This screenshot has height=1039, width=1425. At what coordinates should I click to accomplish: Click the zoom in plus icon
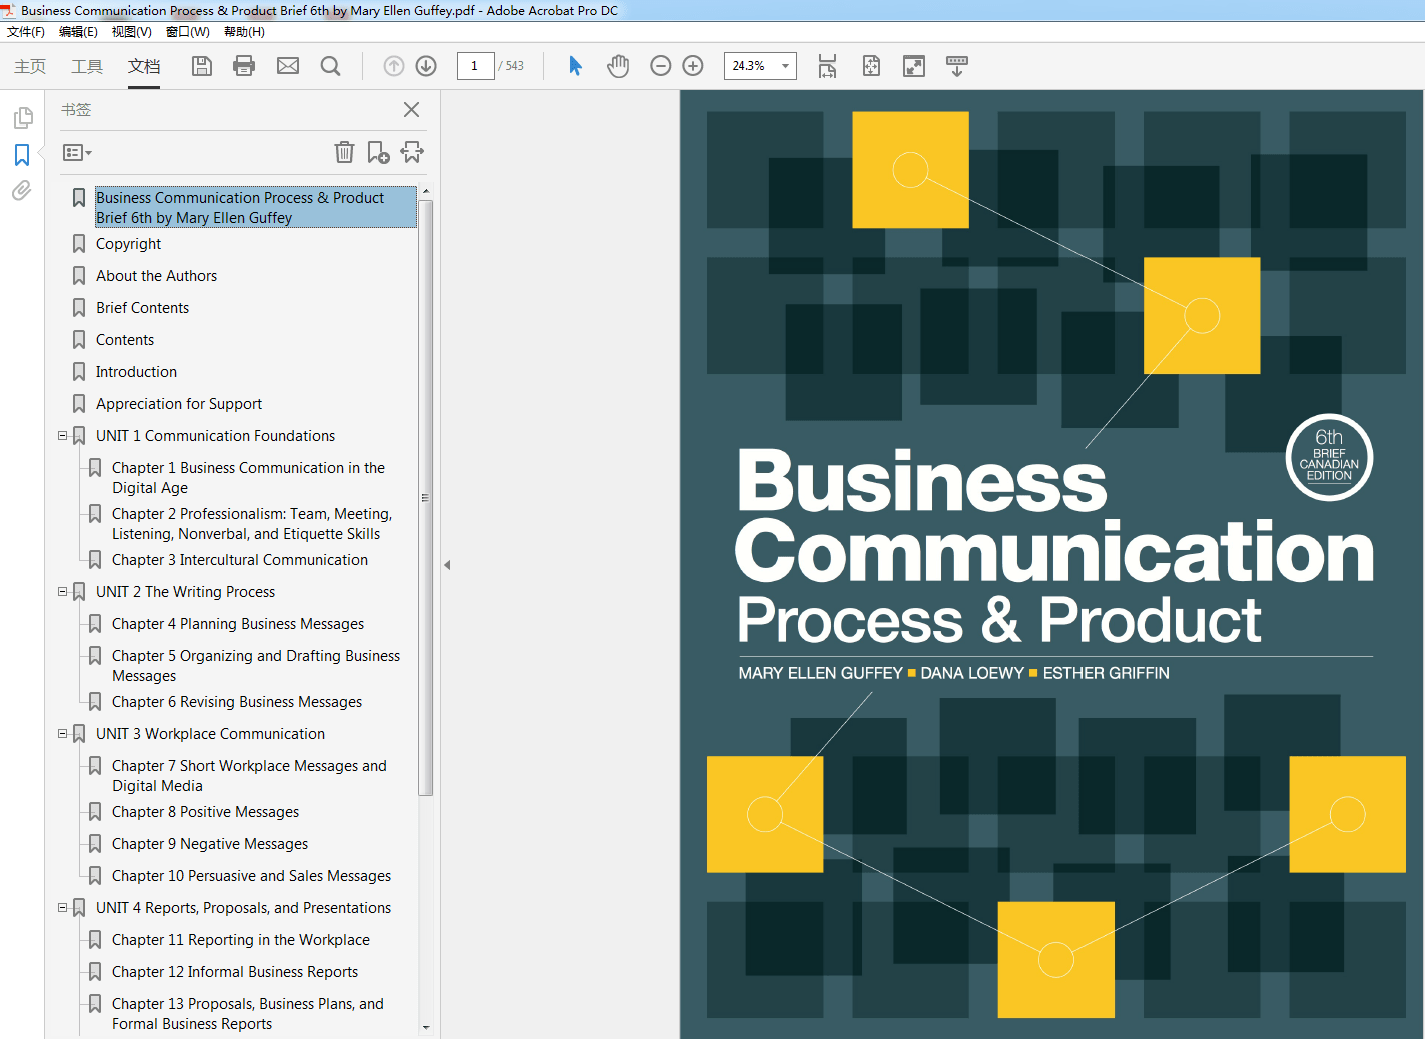pos(693,66)
